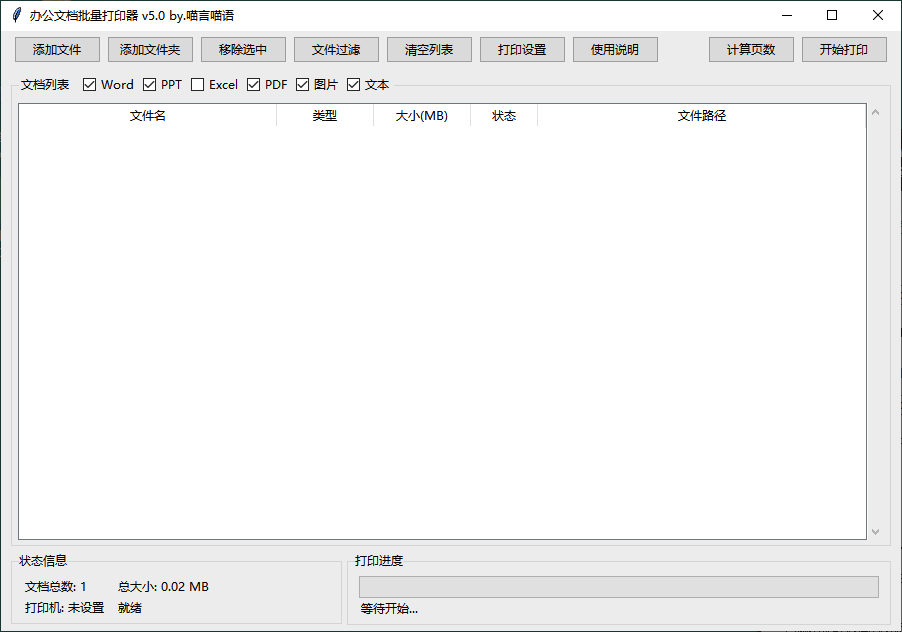Open the 使用说明 instructions

point(615,49)
